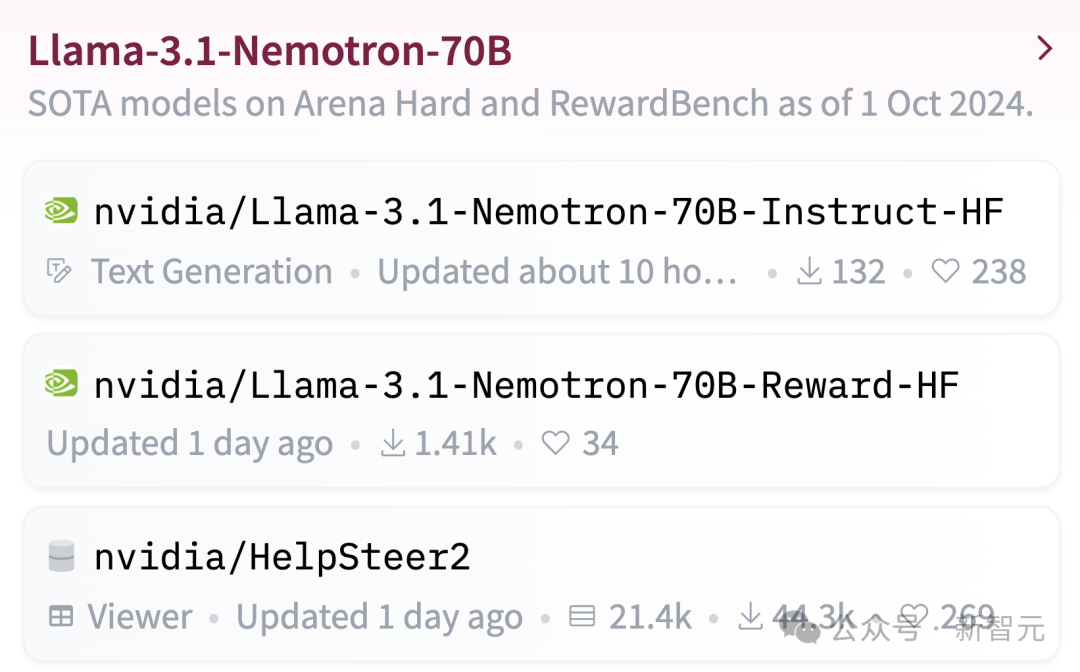This screenshot has width=1080, height=672.
Task: Open nvidia/Llama-3.1-Nemotron-70B-Instruct-HF model
Action: coord(548,212)
